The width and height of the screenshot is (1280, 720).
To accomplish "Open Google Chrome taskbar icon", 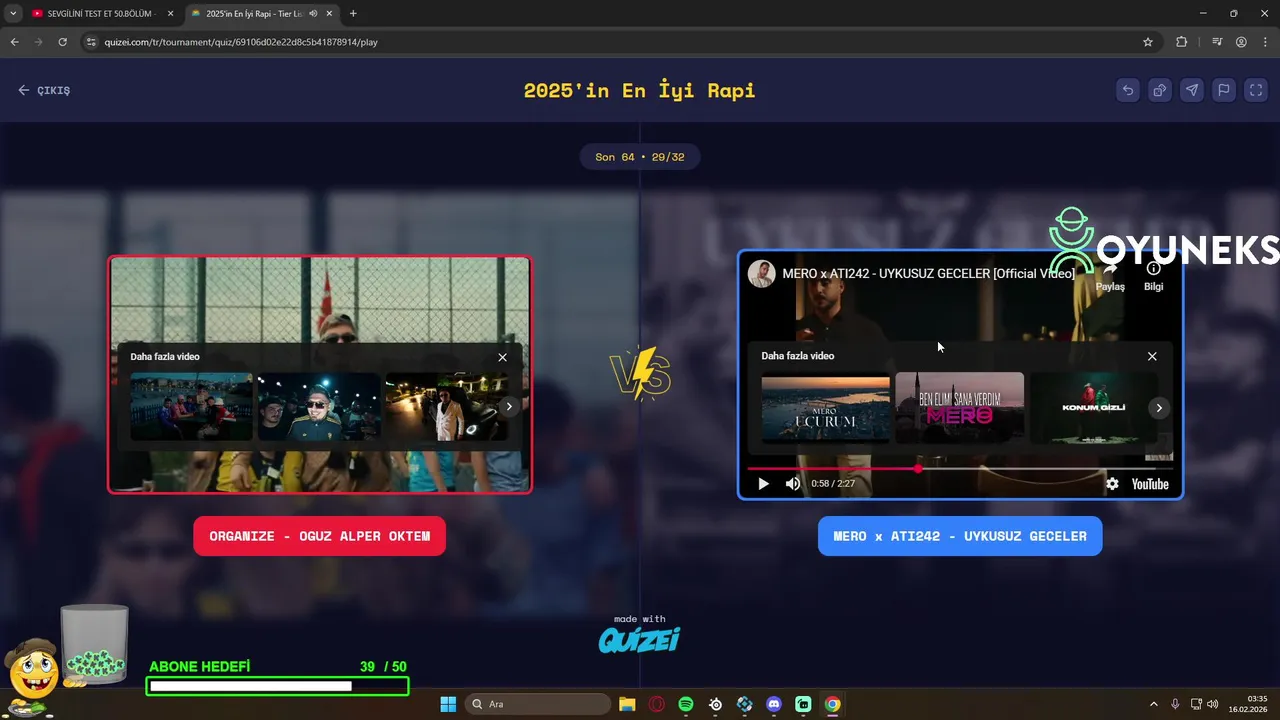I will tap(832, 704).
